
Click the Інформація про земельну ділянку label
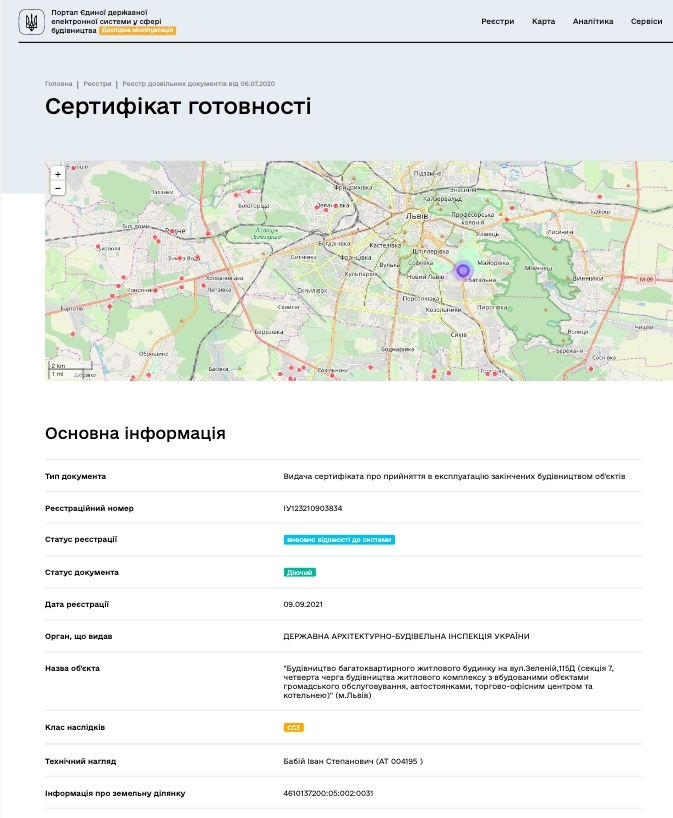(115, 793)
